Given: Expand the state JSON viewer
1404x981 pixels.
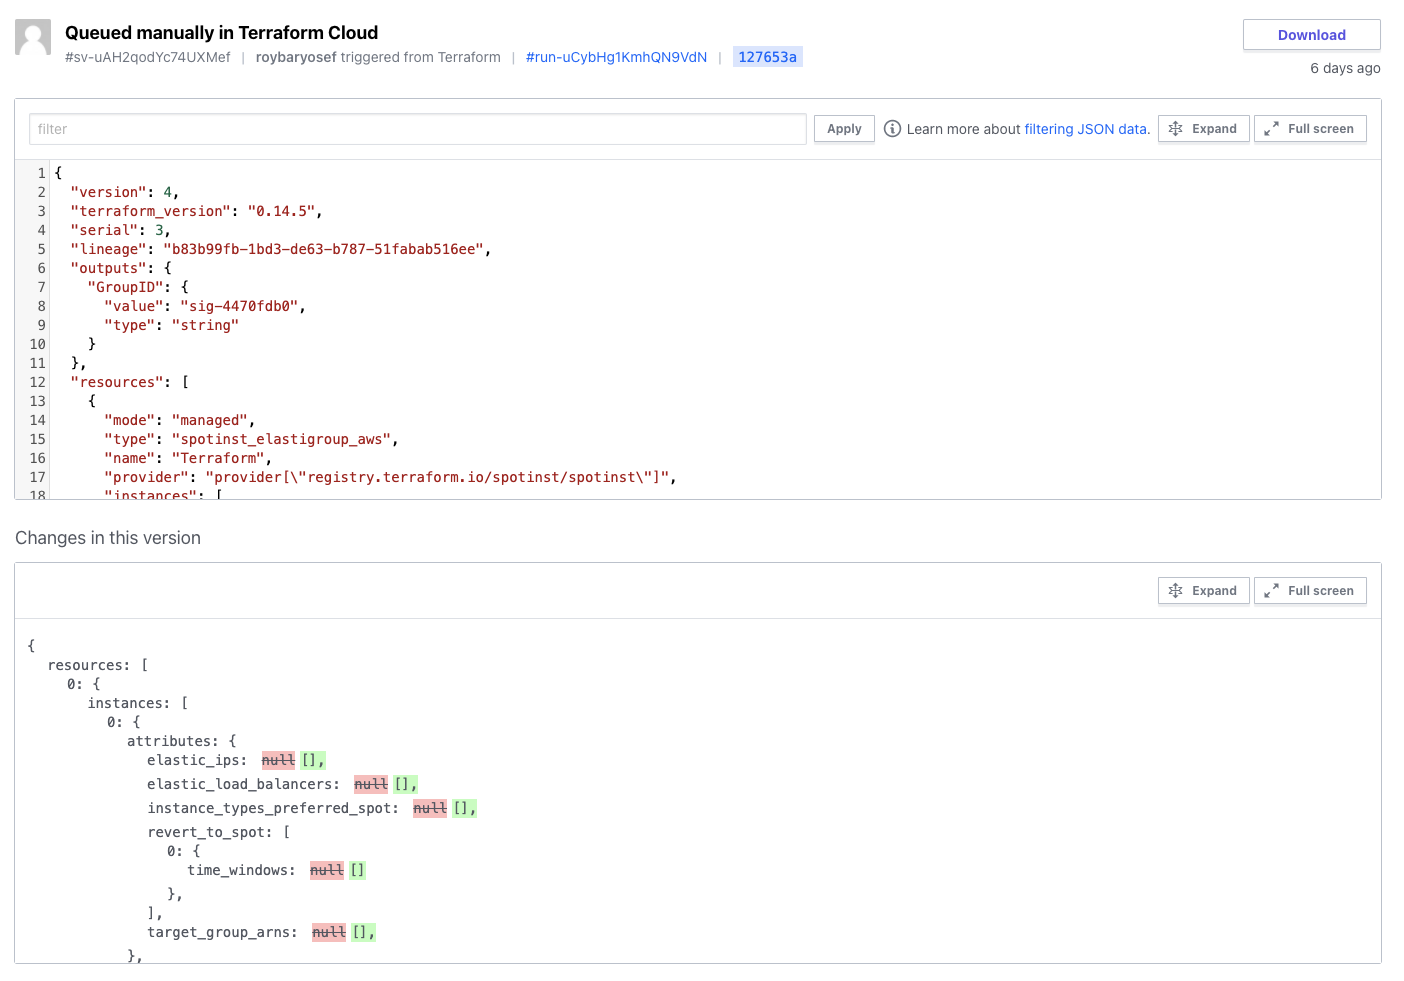Looking at the screenshot, I should point(1203,129).
